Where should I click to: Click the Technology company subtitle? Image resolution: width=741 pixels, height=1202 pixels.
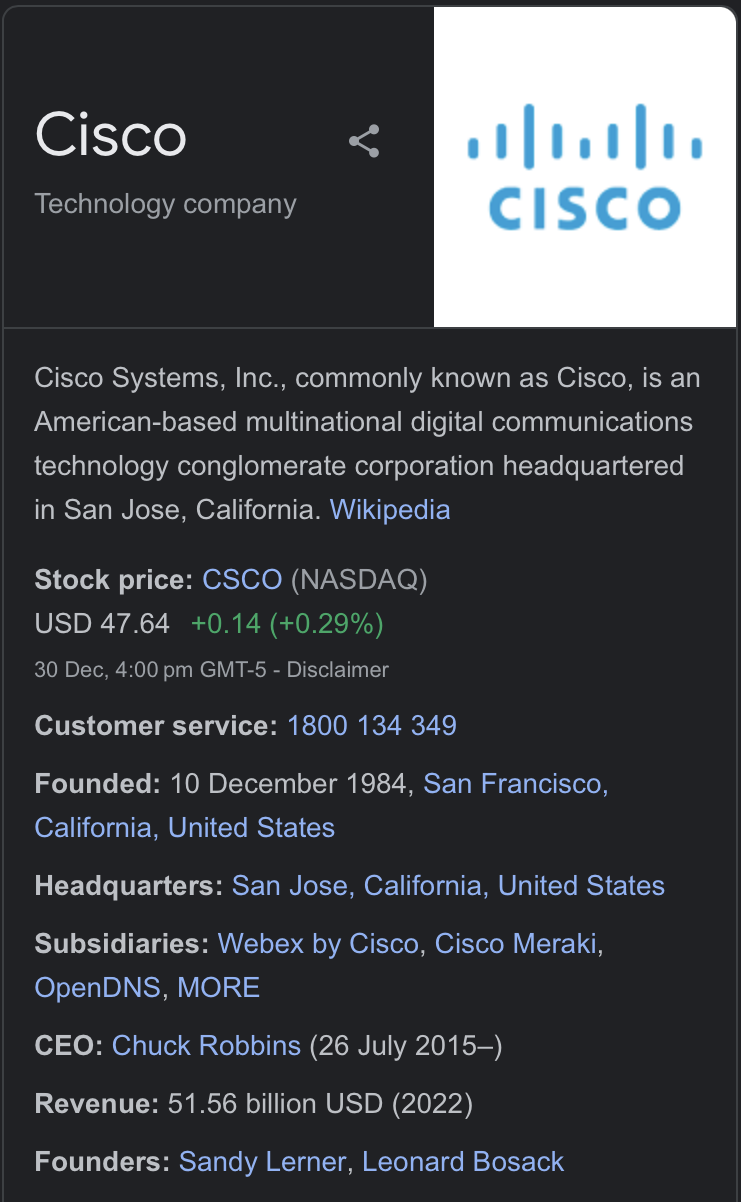[x=165, y=204]
